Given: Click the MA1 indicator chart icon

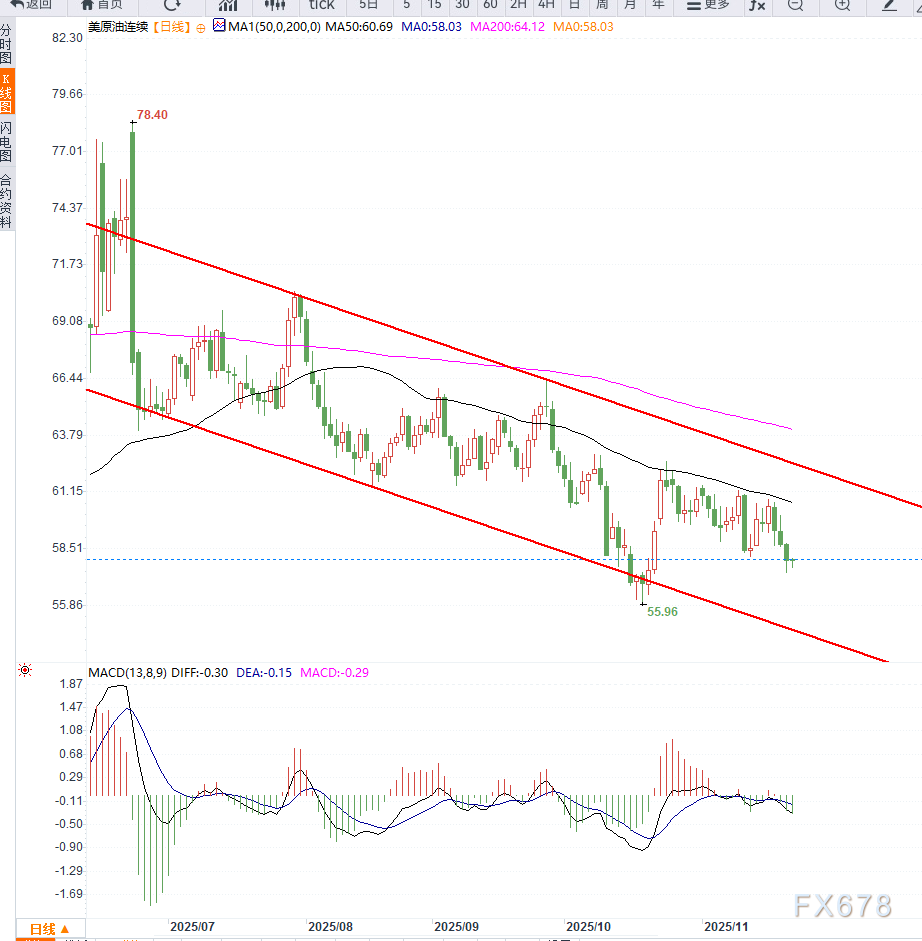Looking at the screenshot, I should coord(219,27).
